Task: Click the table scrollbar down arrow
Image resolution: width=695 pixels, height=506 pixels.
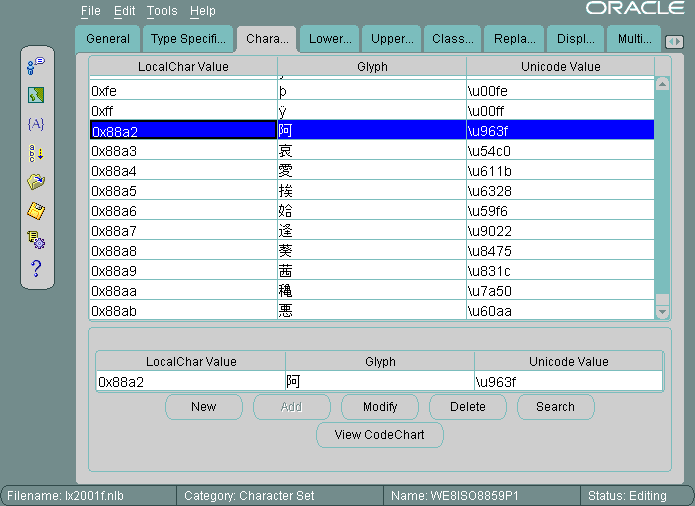Action: click(x=662, y=312)
